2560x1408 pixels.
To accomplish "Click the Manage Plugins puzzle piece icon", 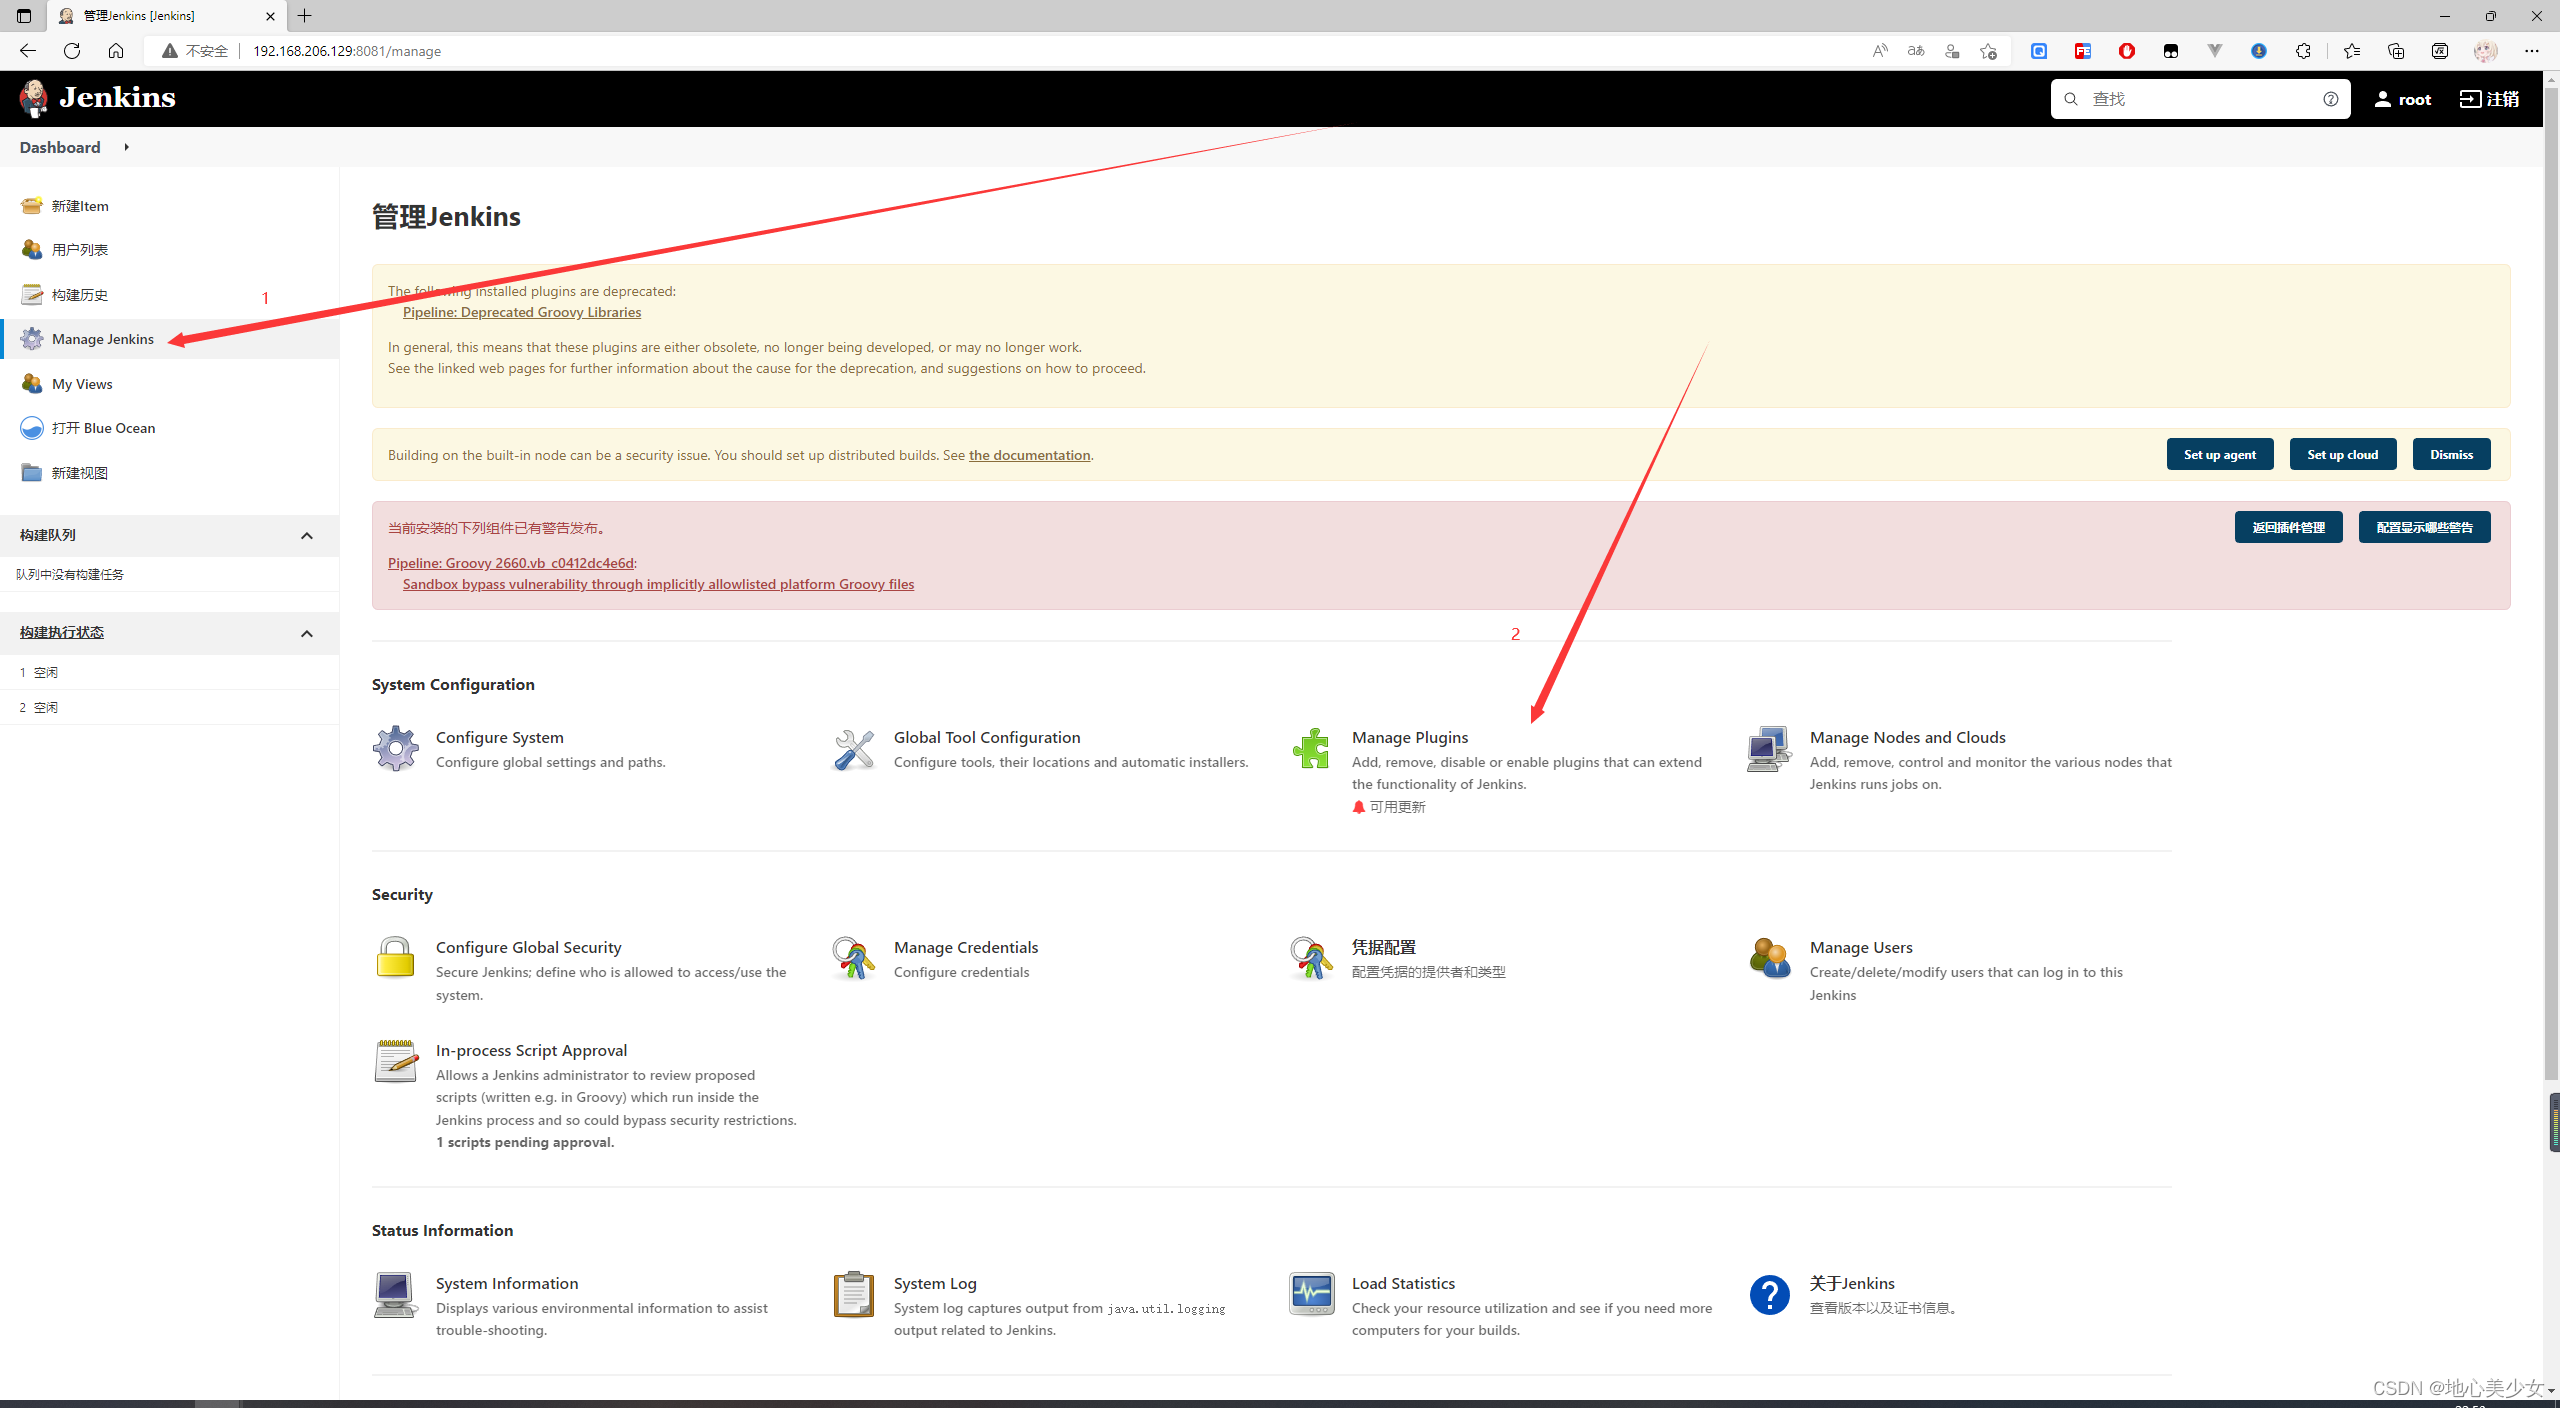I will point(1311,748).
